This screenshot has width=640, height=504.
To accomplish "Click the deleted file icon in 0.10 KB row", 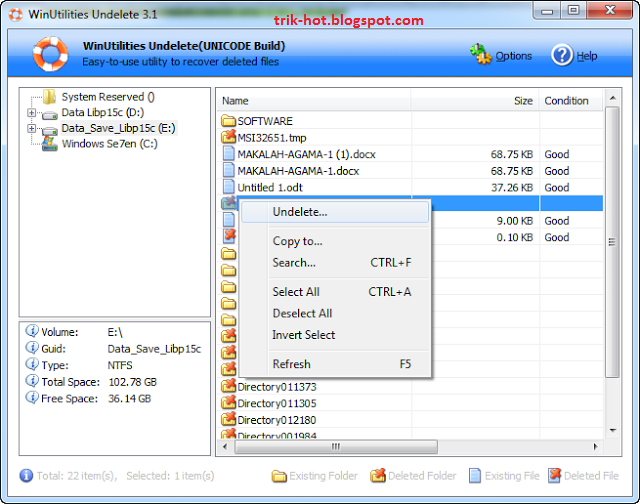I will (229, 236).
